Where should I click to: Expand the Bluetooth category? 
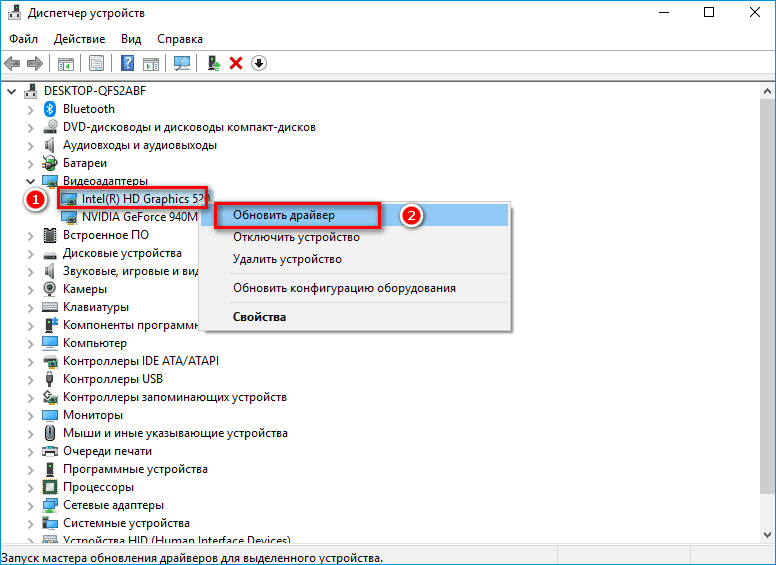(x=30, y=109)
